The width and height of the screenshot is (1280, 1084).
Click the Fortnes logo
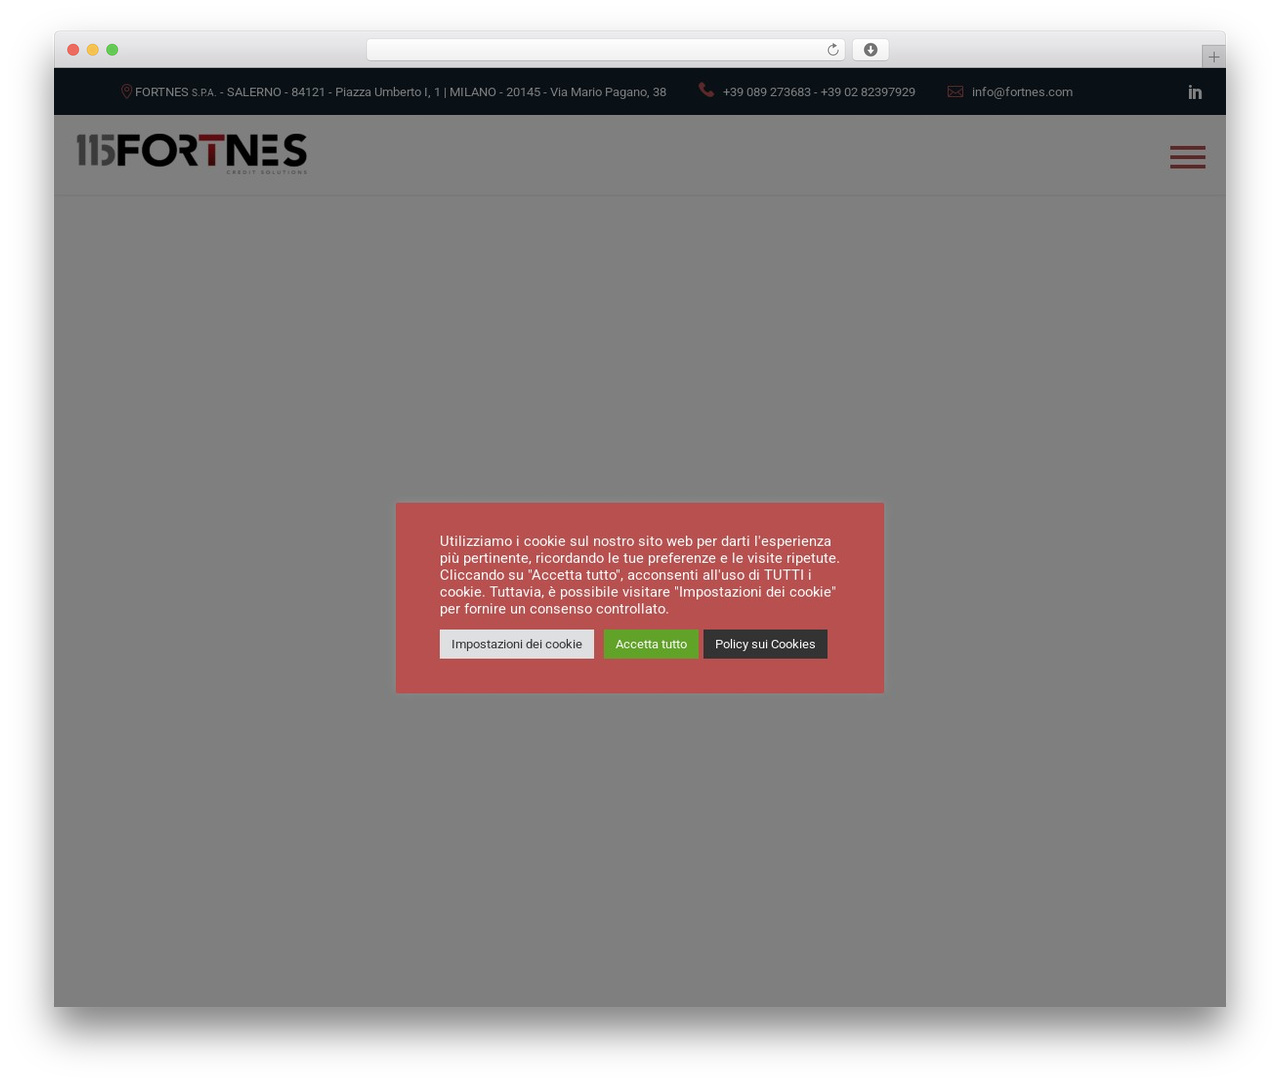(192, 154)
